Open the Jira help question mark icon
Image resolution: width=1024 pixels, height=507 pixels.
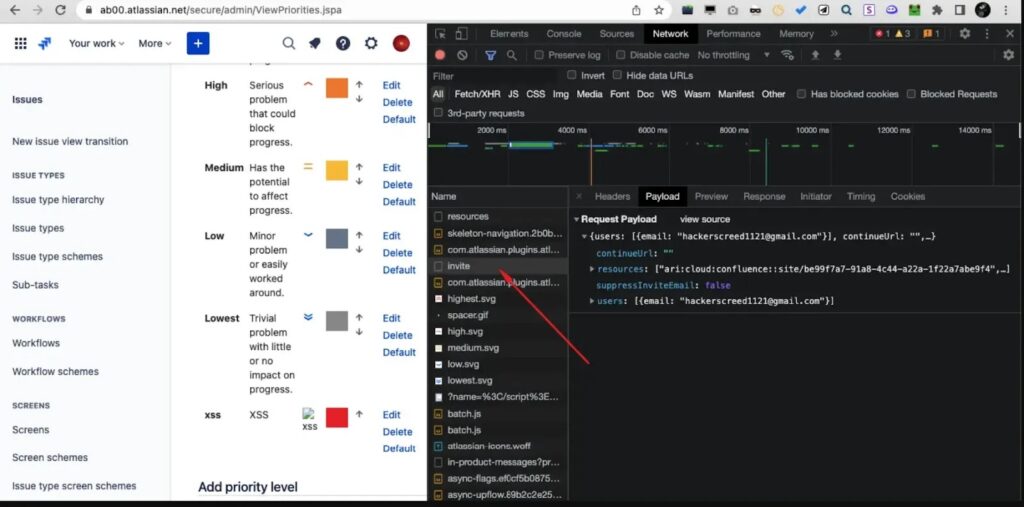343,44
